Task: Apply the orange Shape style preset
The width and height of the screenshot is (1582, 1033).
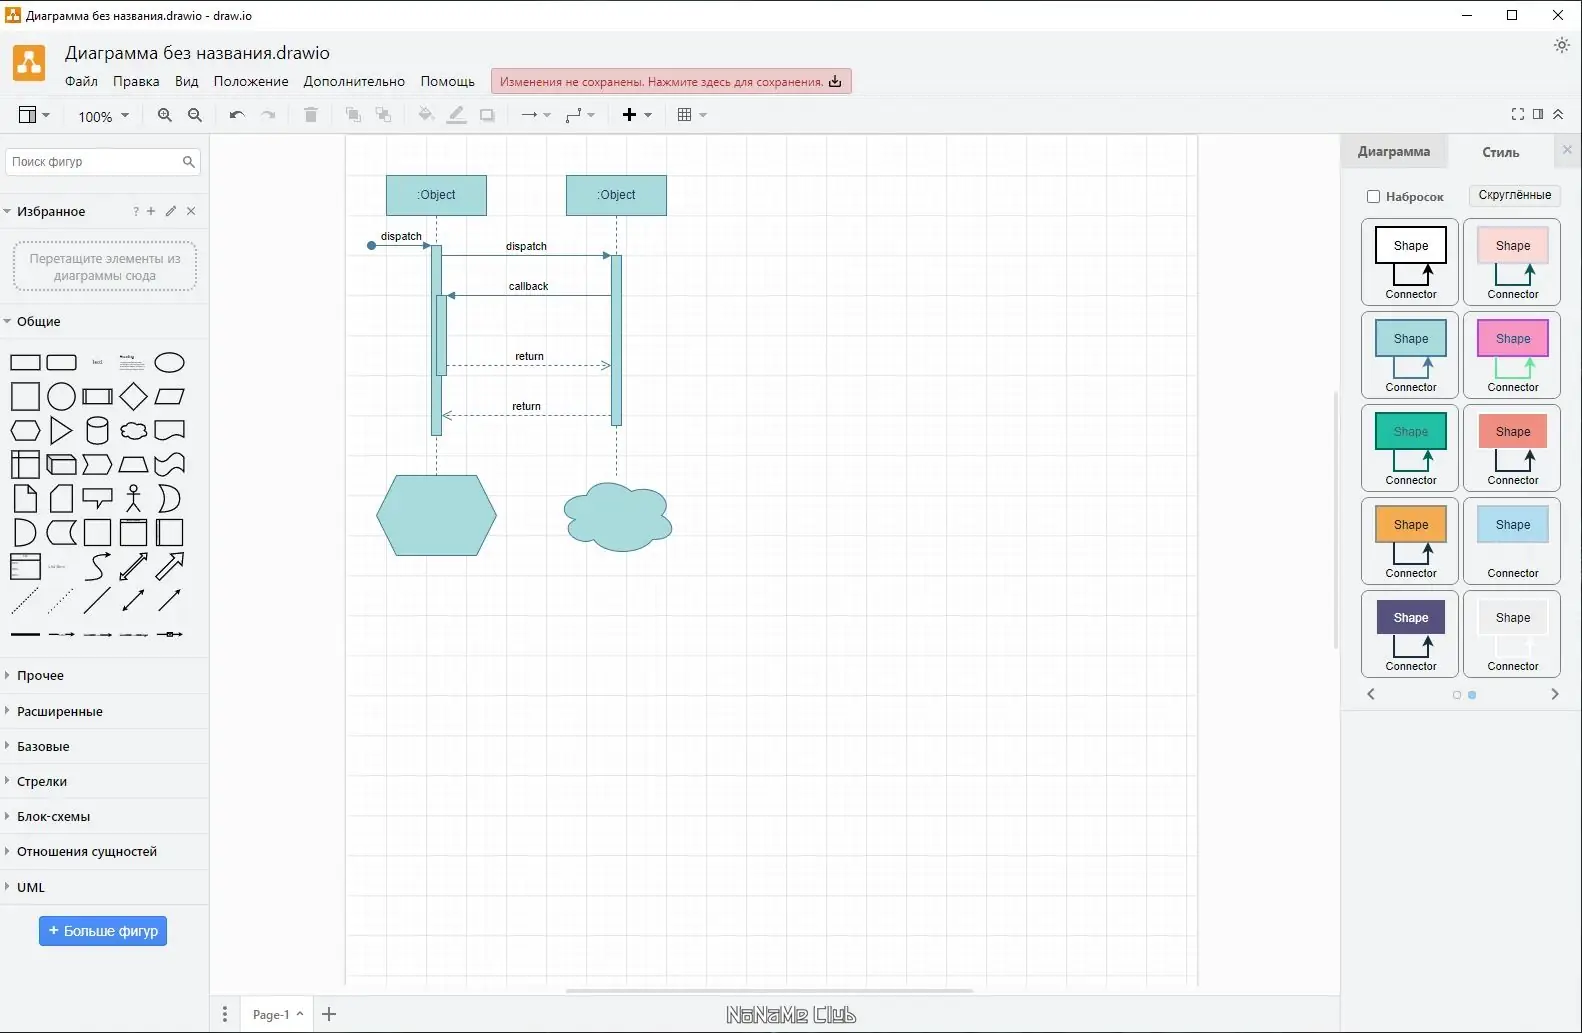Action: tap(1410, 540)
